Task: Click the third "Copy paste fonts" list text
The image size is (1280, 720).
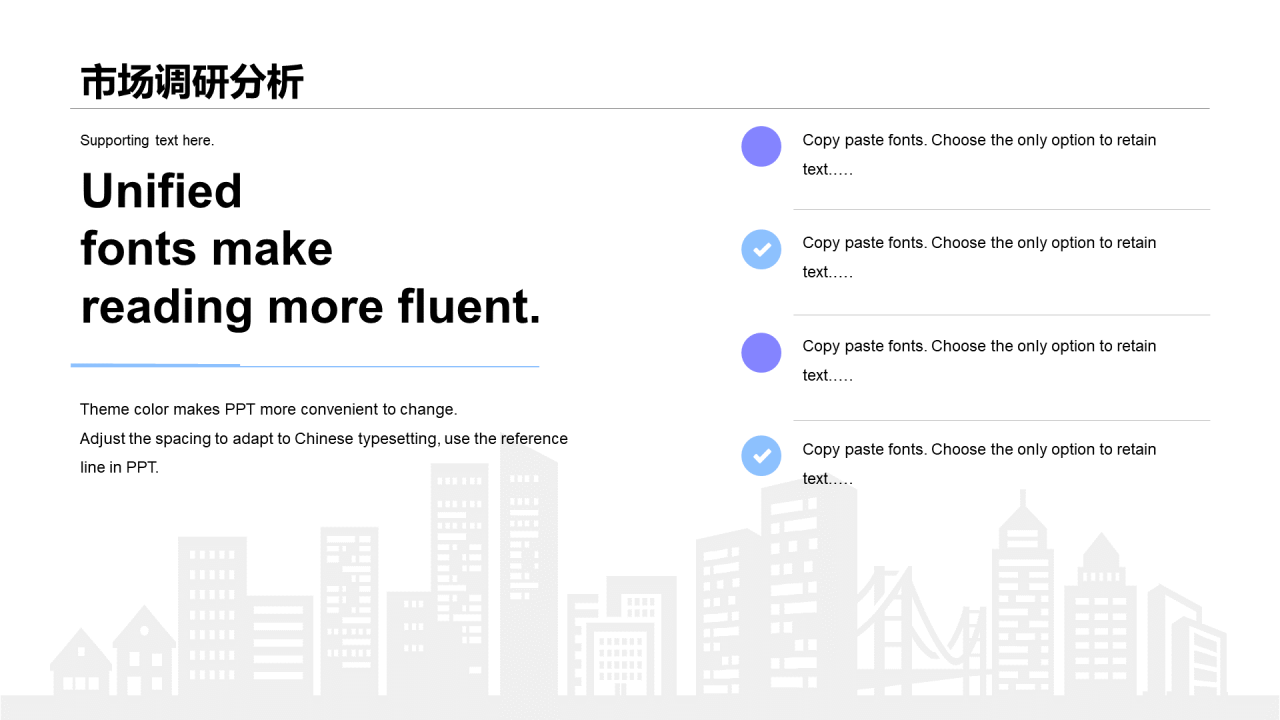Action: [979, 360]
